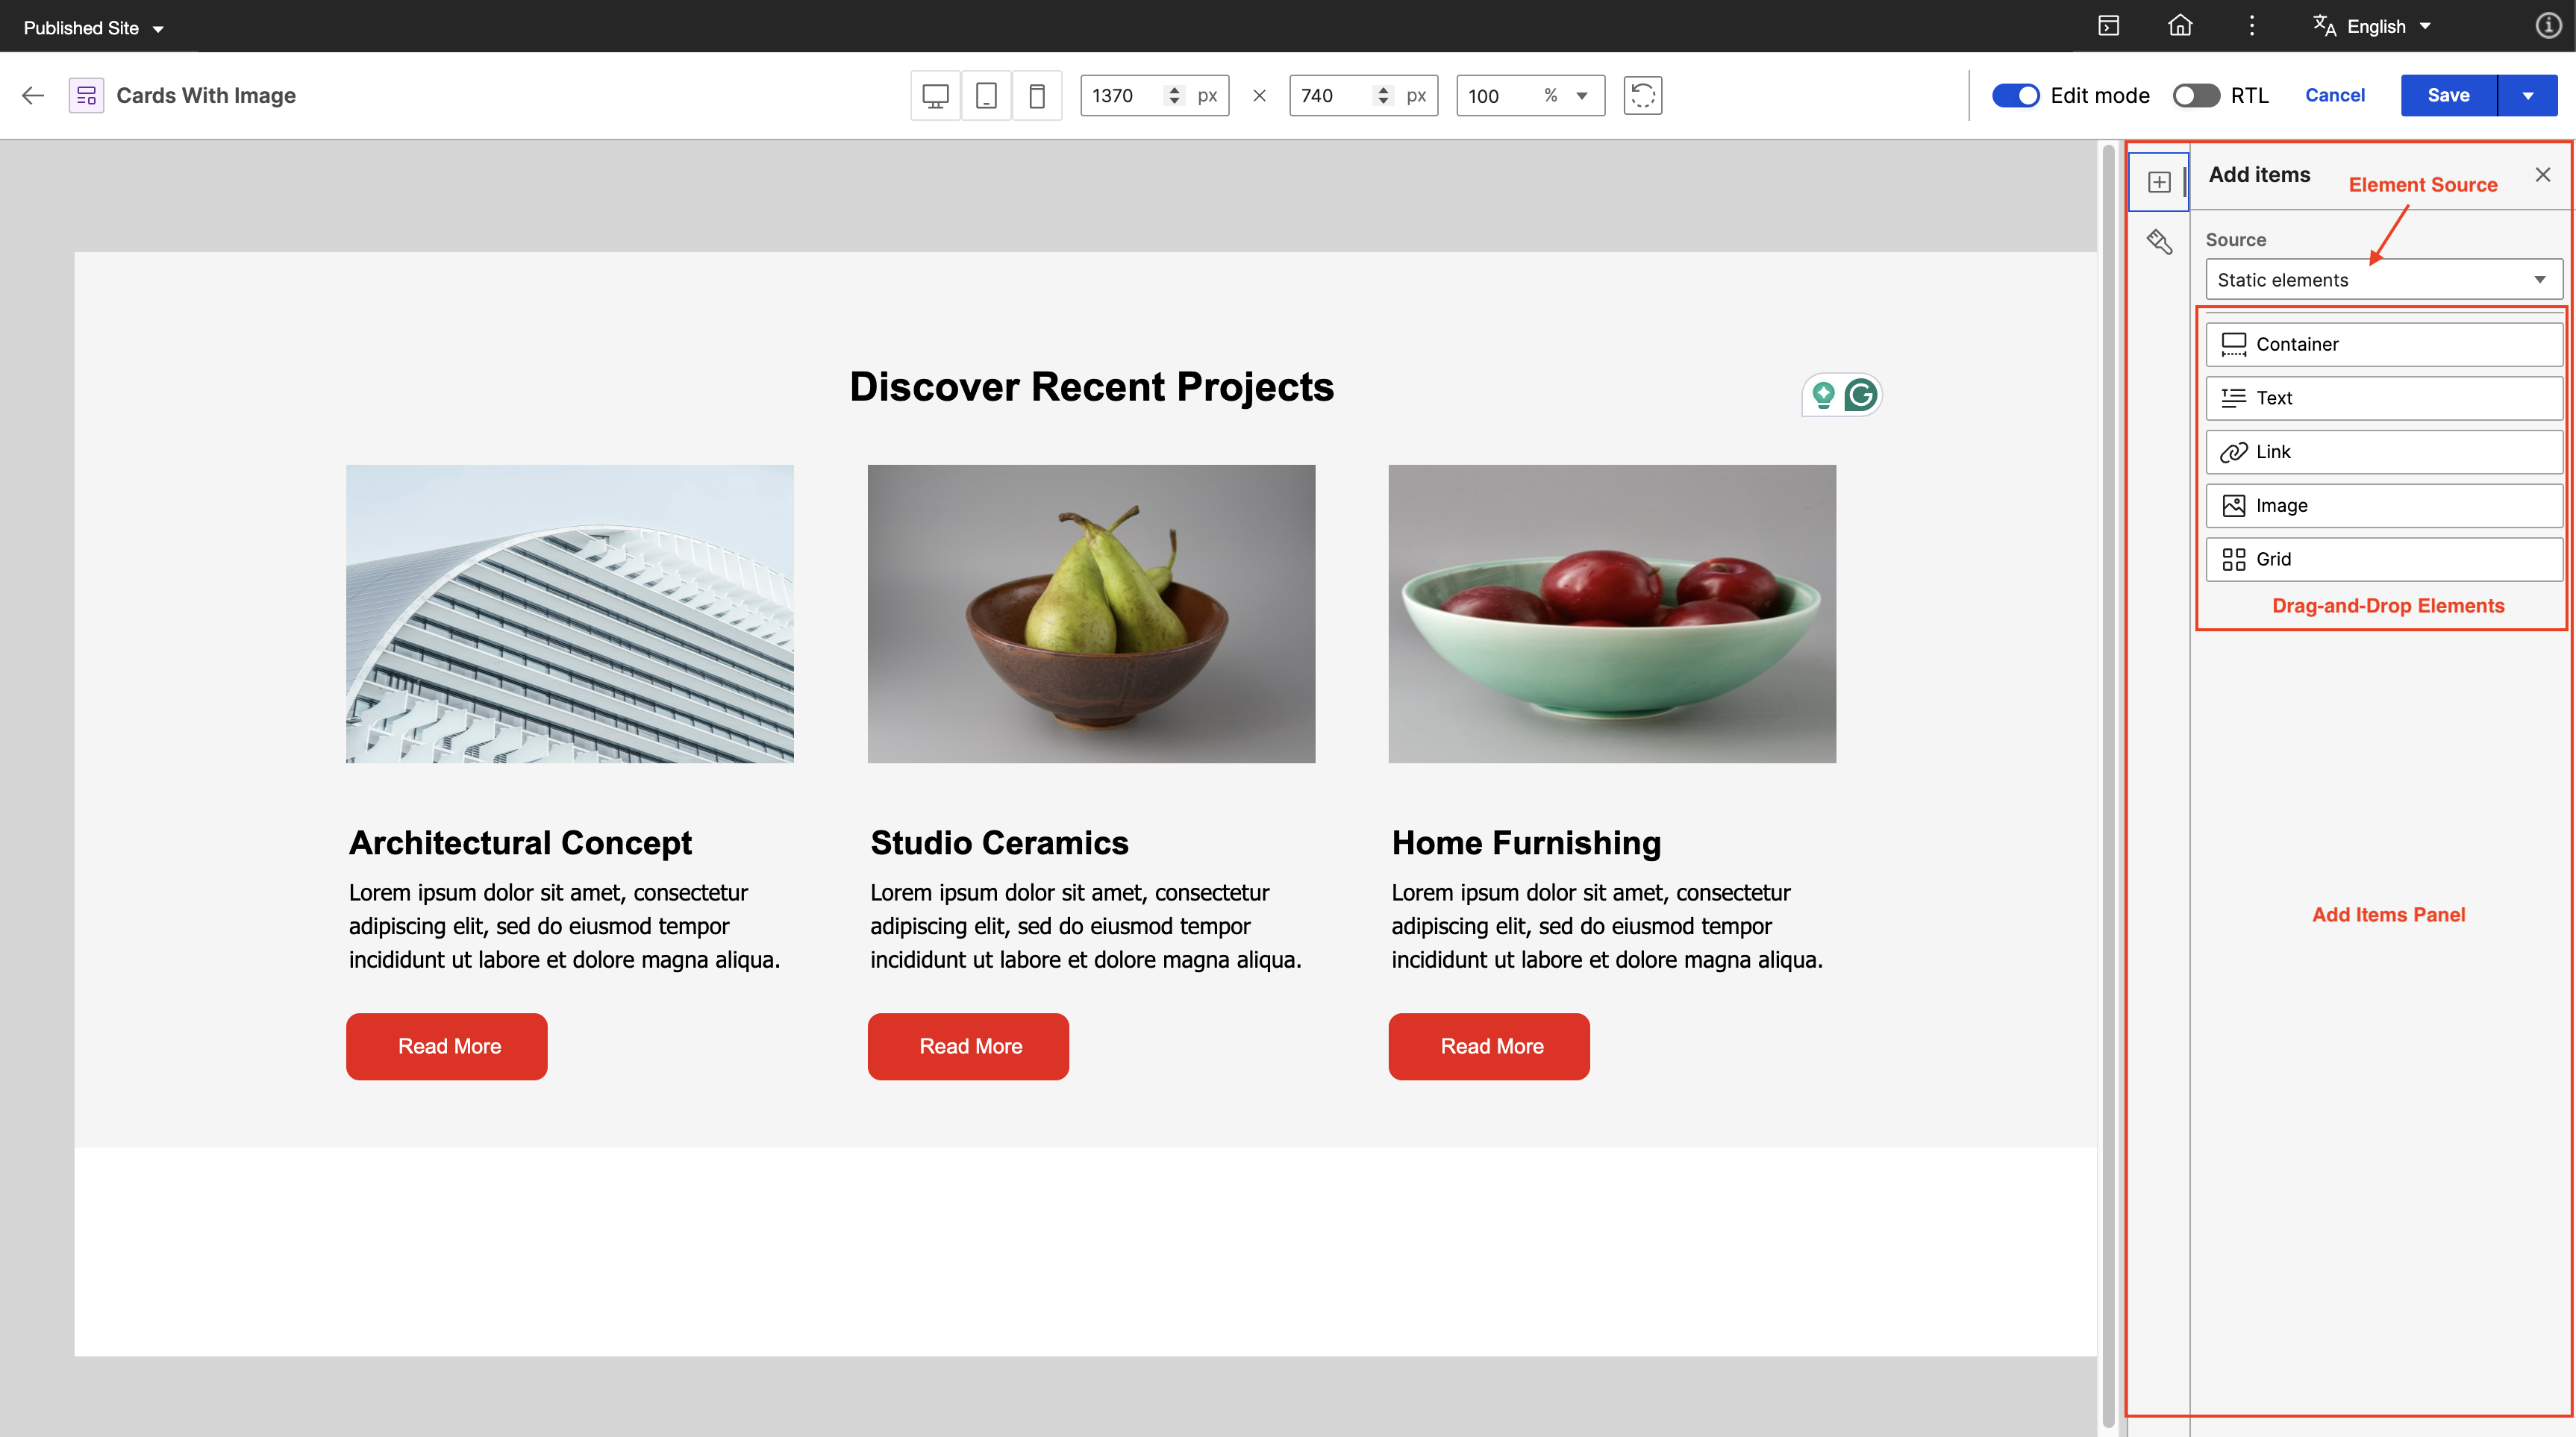Open the styles paintbrush panel tab

click(2159, 242)
